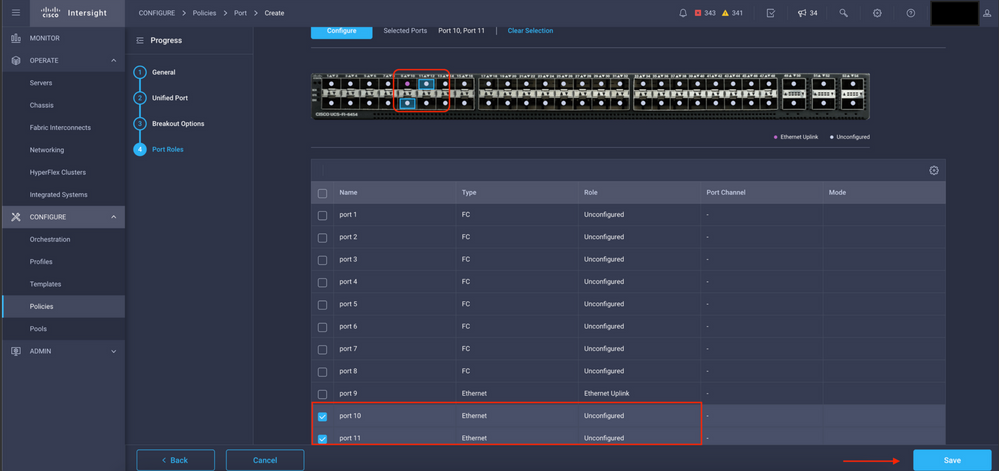The height and width of the screenshot is (471, 999).
Task: Click the CONFIGURE tools icon
Action: pyautogui.click(x=16, y=217)
